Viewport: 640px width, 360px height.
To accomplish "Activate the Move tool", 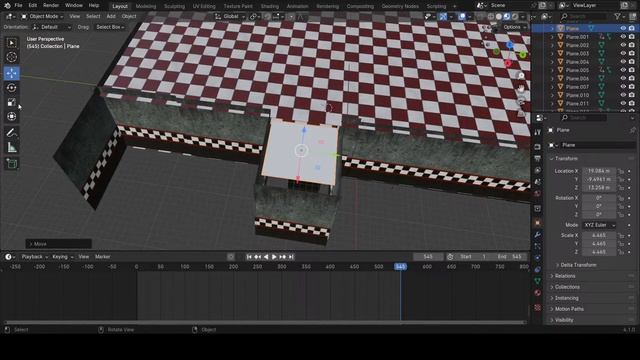I will [x=12, y=73].
